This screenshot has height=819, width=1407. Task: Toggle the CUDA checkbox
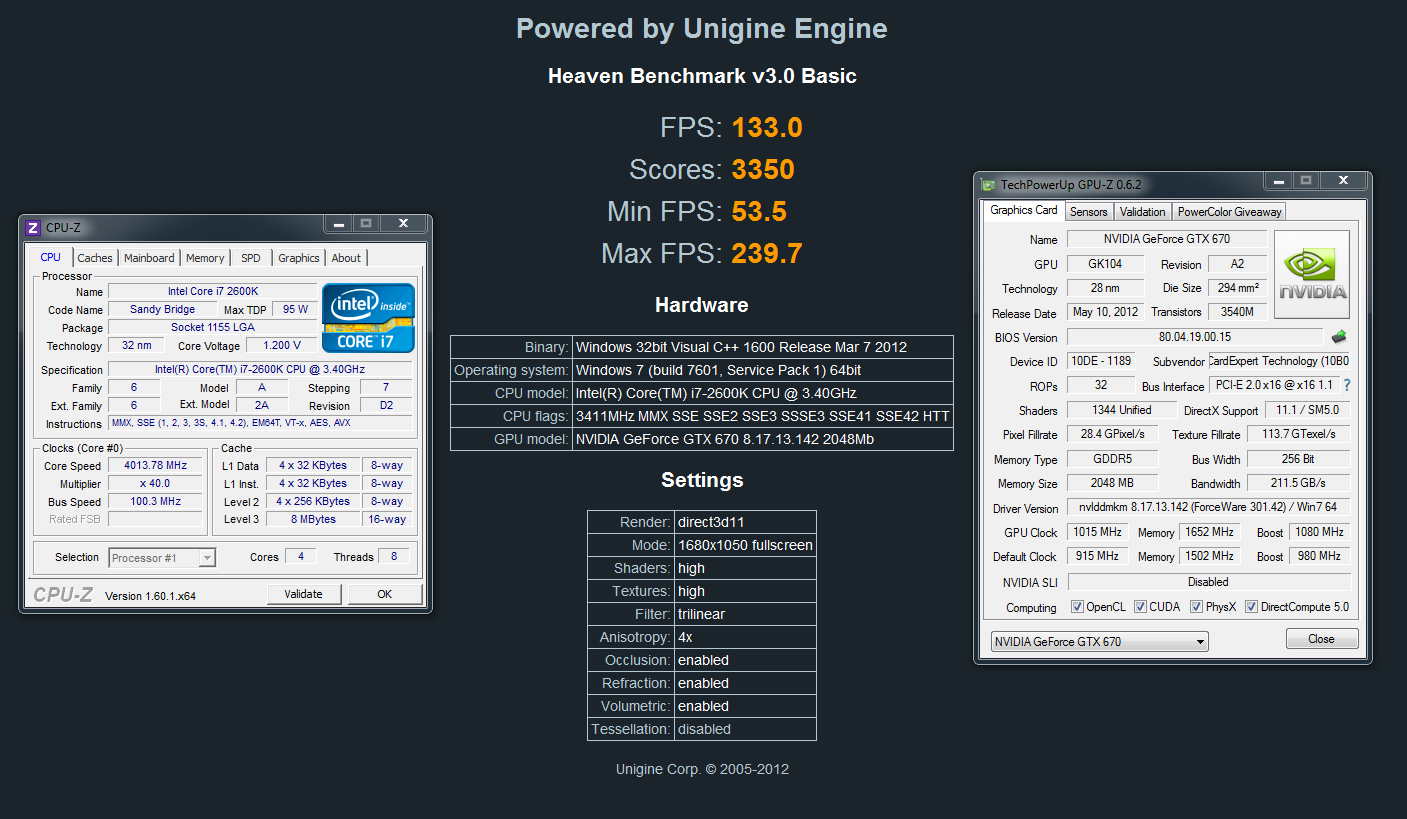[1141, 607]
